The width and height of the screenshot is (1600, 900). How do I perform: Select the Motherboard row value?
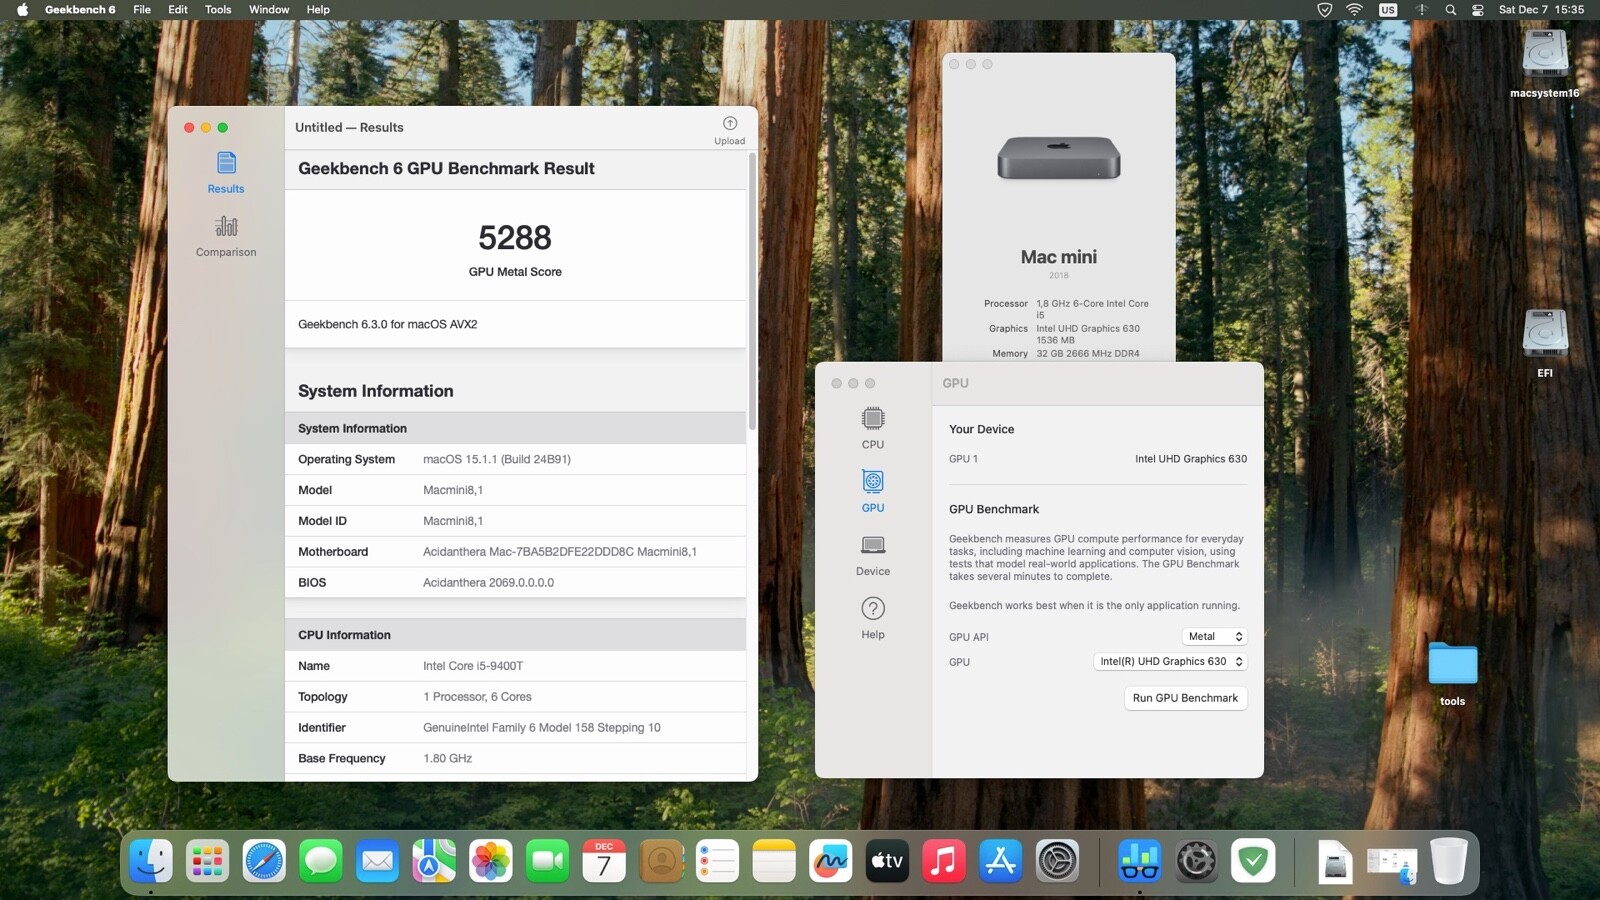point(559,552)
